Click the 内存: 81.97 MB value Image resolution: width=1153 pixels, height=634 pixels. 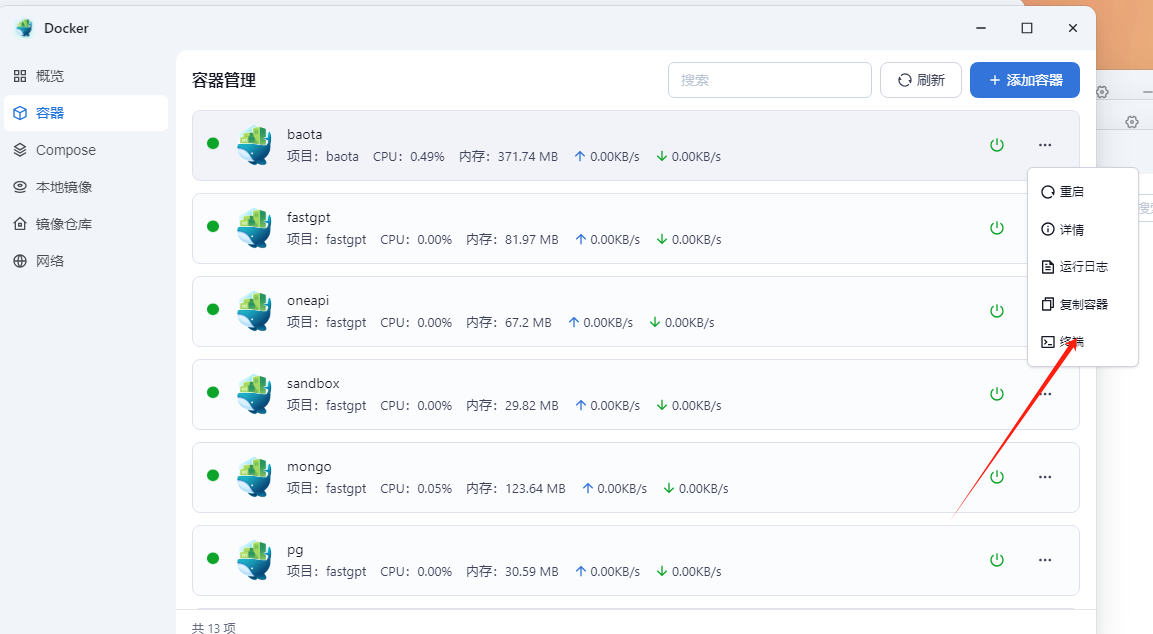tap(513, 240)
